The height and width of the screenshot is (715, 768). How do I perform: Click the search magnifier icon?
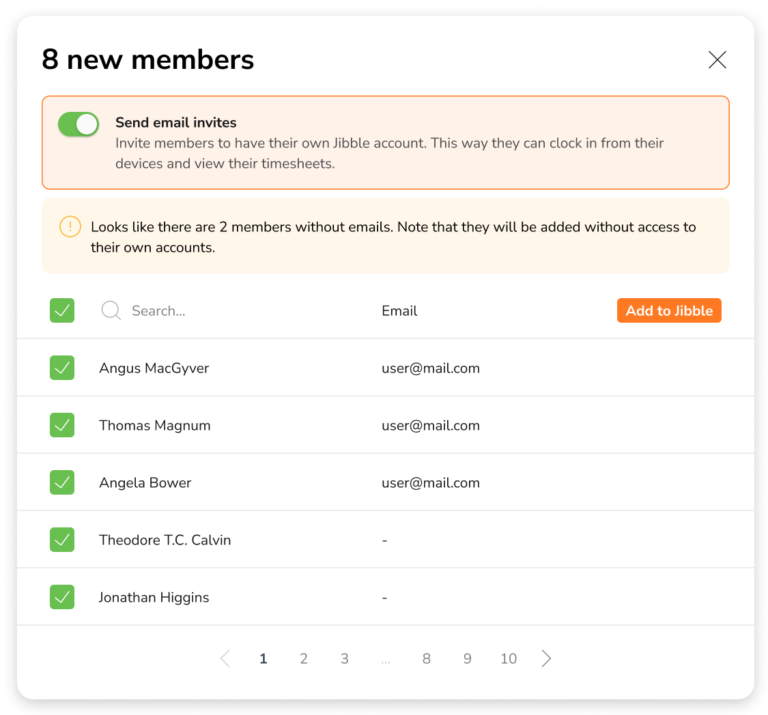click(x=111, y=310)
